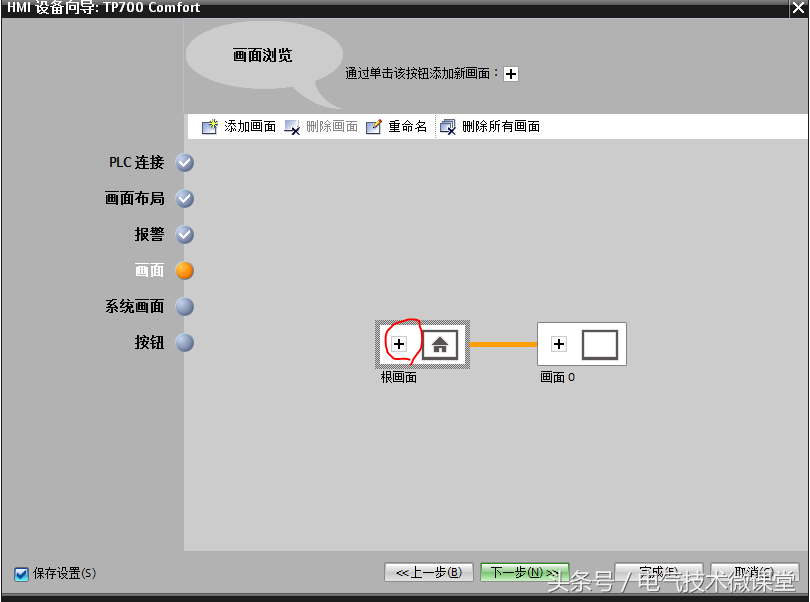810x602 pixels.
Task: Jump to the 系统画面 wizard step
Action: (134, 306)
